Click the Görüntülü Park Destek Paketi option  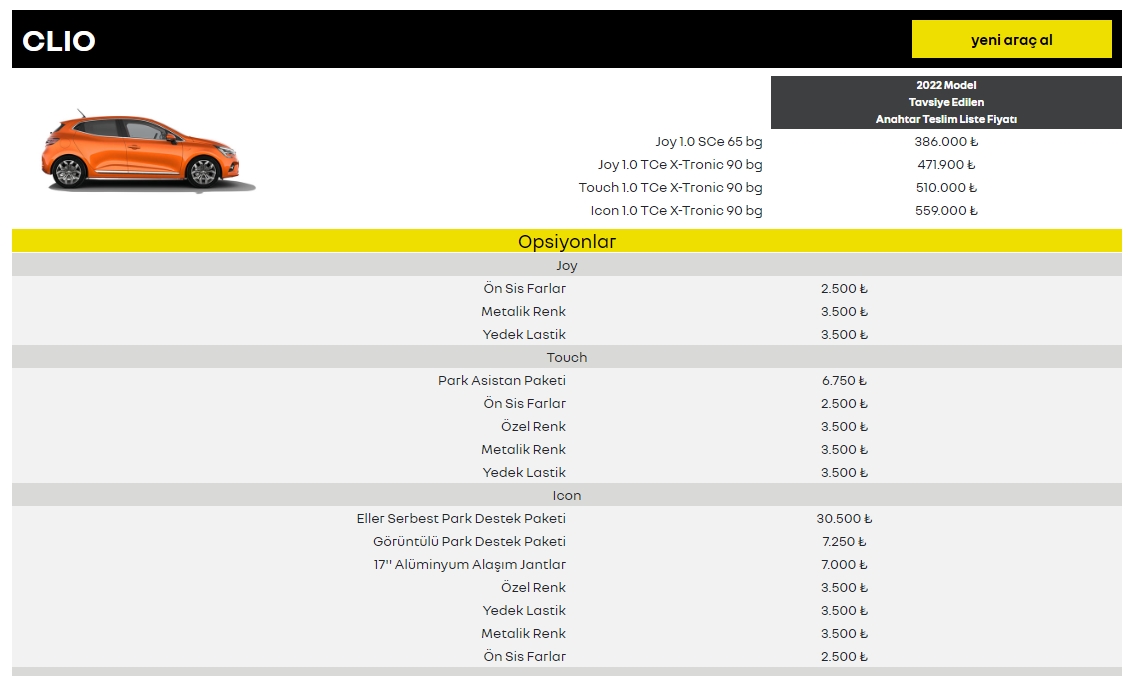[469, 542]
